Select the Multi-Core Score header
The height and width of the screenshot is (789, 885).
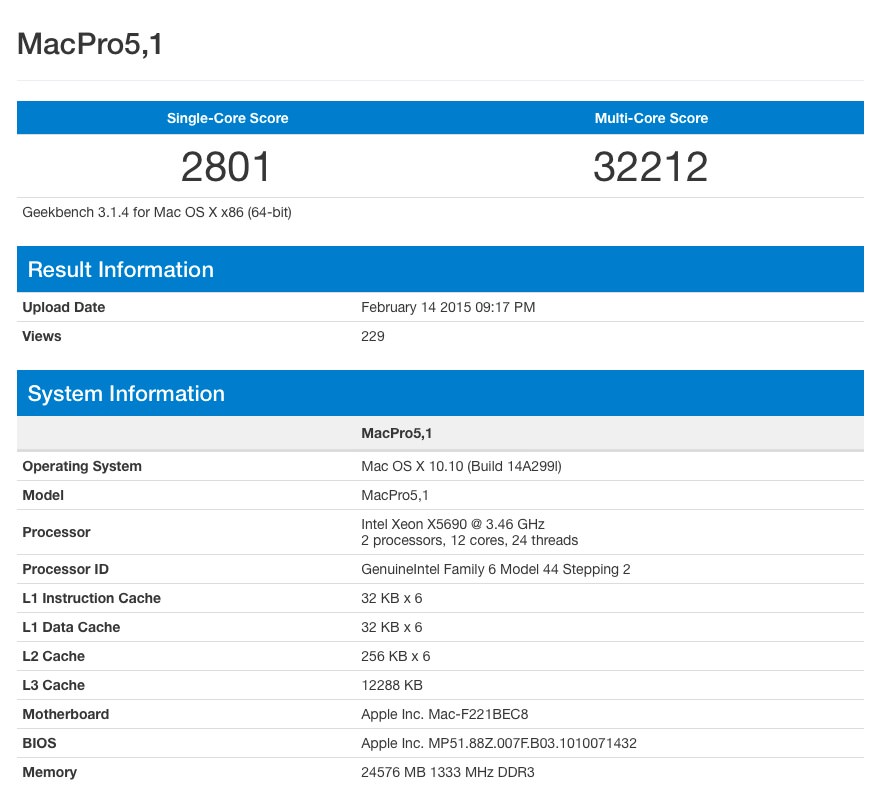(651, 118)
